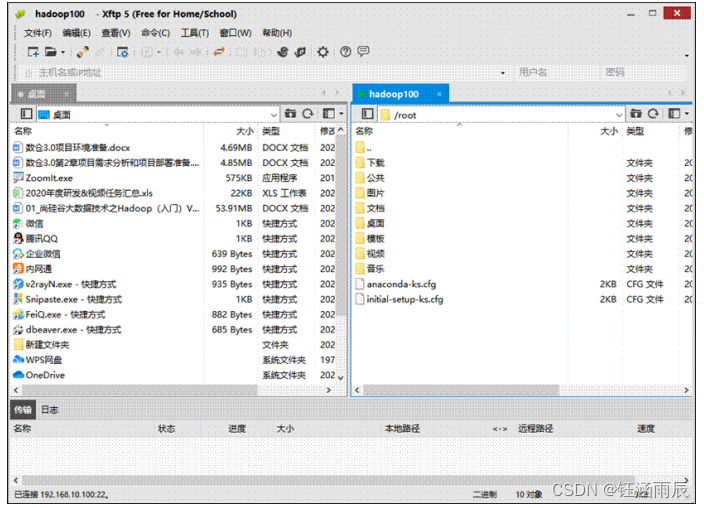This screenshot has width=704, height=508.
Task: Open the 帮助(H) menu
Action: pos(277,33)
